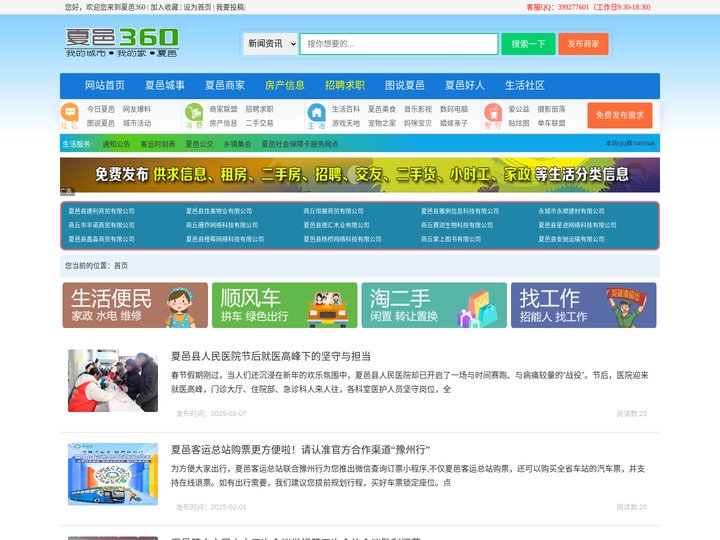Open the 淘二手 second-hand banner
The height and width of the screenshot is (540, 720).
pyautogui.click(x=434, y=305)
